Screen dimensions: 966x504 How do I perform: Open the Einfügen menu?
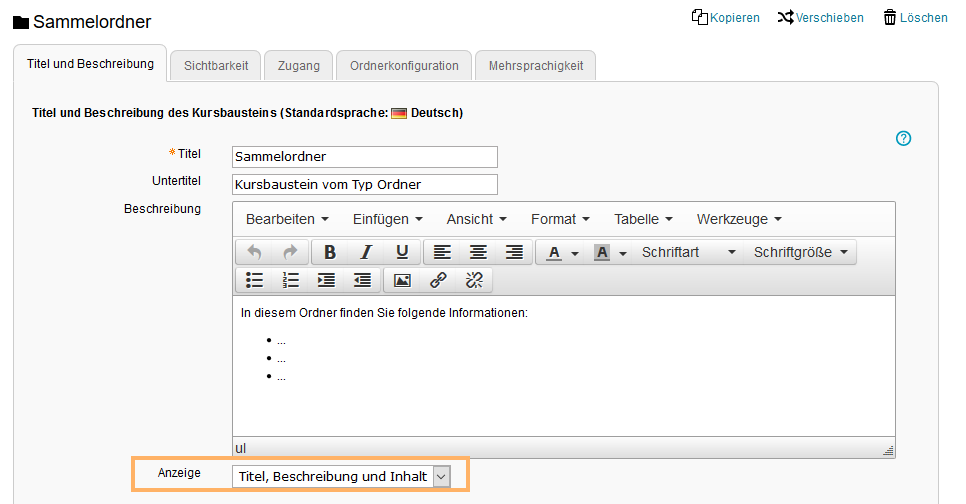(x=387, y=219)
